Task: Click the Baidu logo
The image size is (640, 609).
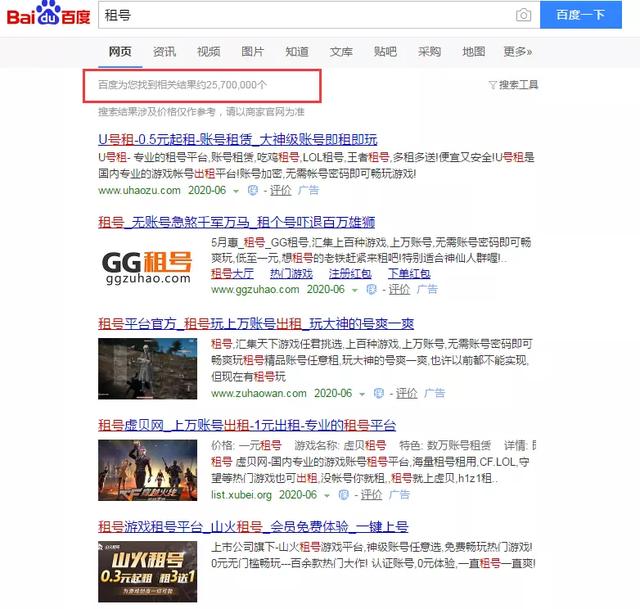Action: (45, 16)
